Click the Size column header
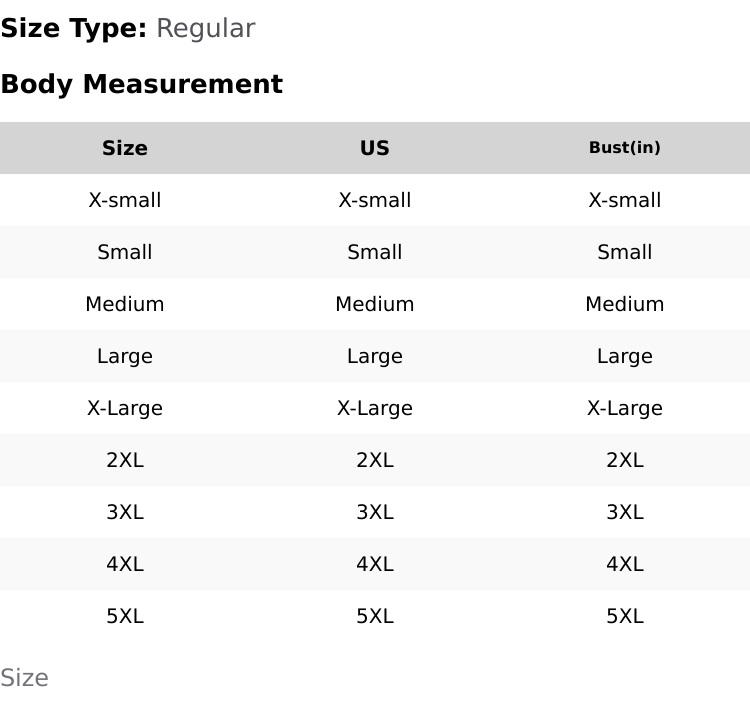The width and height of the screenshot is (750, 714). click(x=125, y=148)
